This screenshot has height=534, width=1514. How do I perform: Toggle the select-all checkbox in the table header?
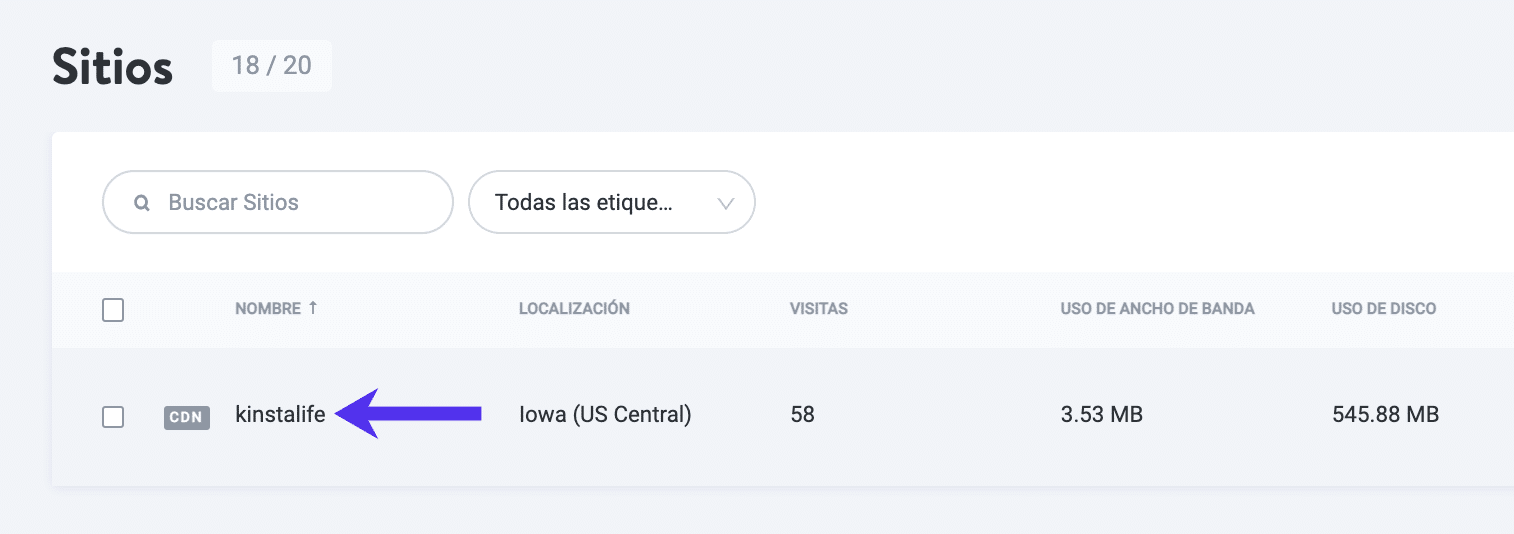113,310
